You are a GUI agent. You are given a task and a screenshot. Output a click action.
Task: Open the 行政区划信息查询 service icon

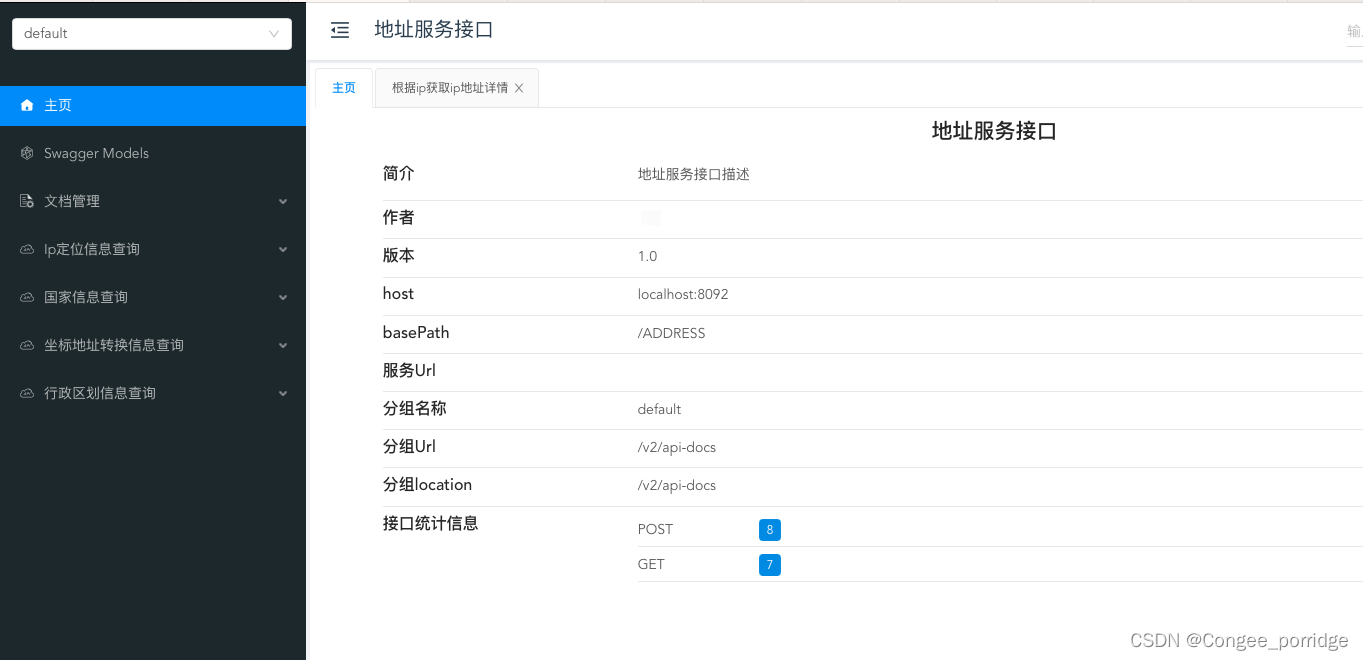pyautogui.click(x=25, y=393)
